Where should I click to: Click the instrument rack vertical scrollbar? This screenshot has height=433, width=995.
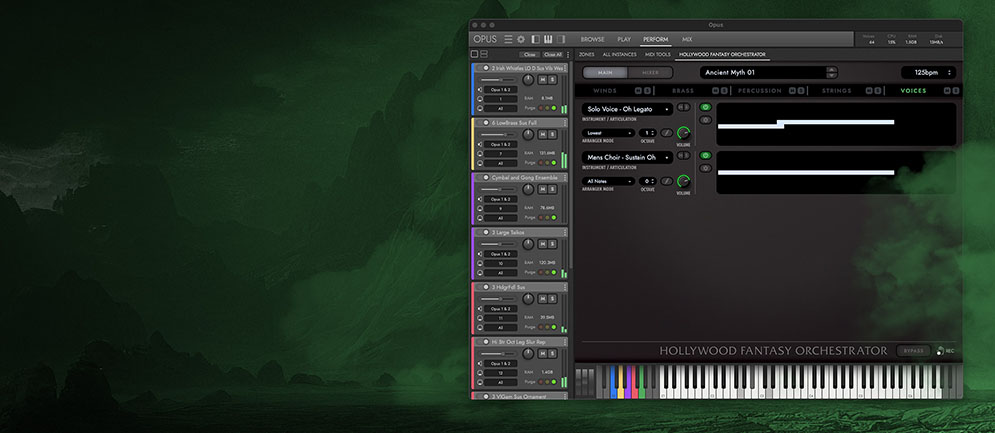click(570, 165)
